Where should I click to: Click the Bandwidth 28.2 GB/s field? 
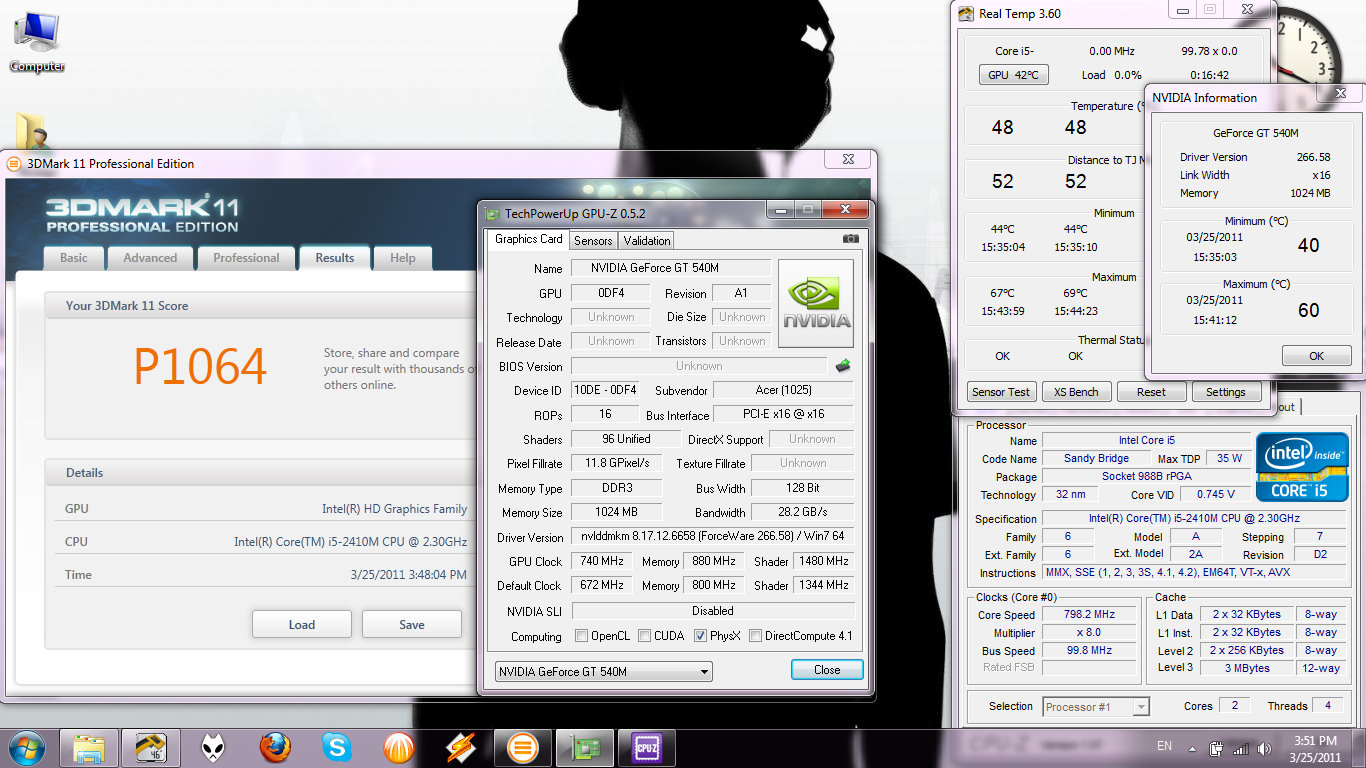pyautogui.click(x=802, y=513)
